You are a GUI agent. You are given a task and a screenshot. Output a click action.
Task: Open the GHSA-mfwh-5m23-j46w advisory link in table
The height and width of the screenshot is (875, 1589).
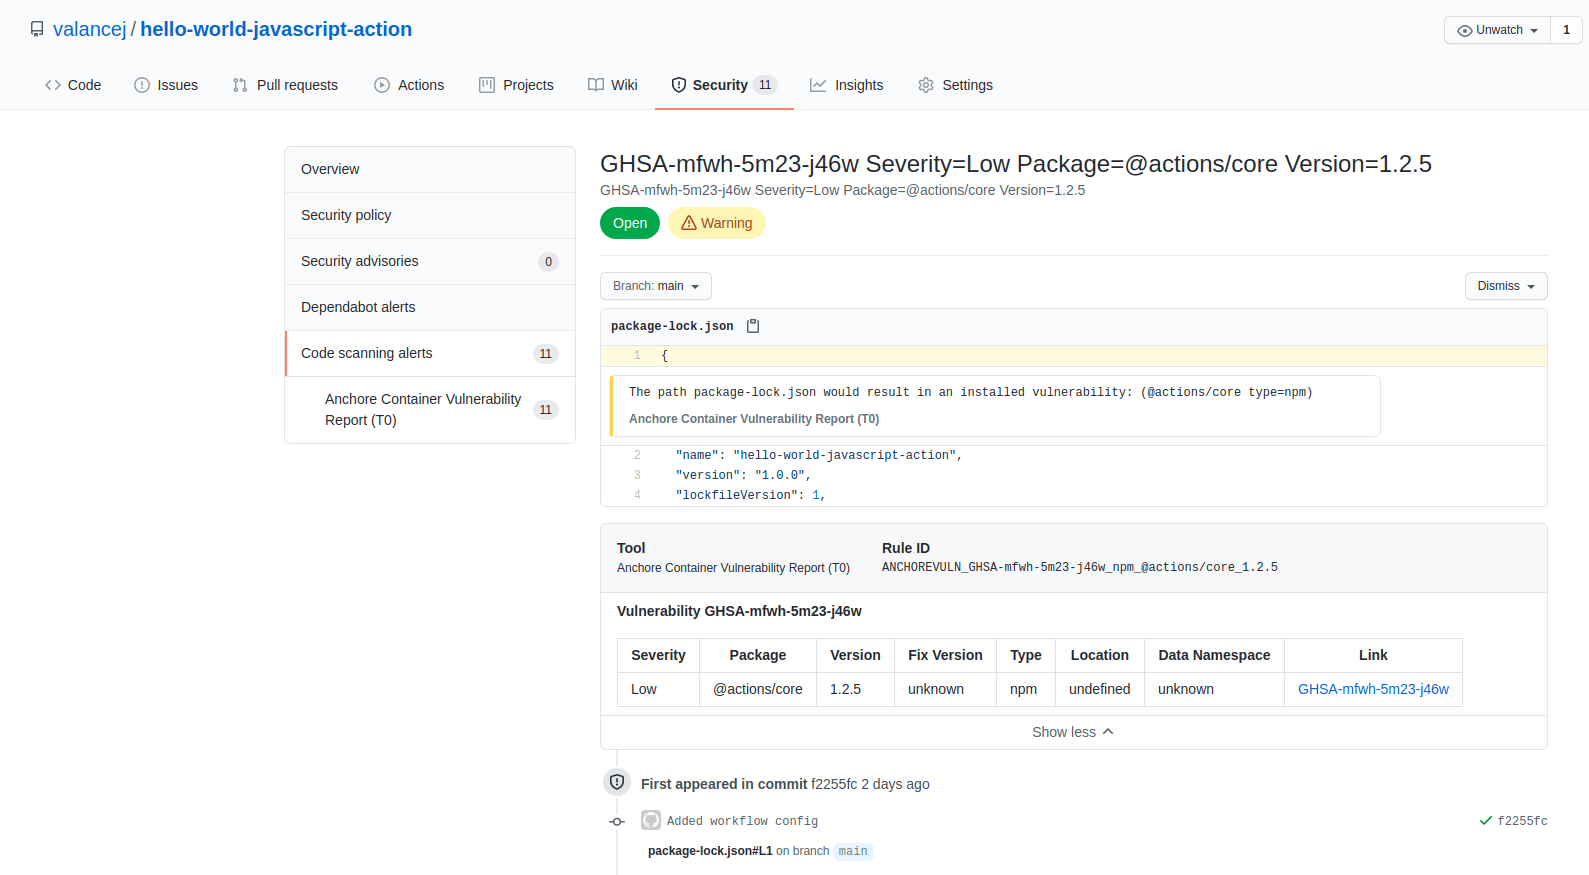[1373, 689]
